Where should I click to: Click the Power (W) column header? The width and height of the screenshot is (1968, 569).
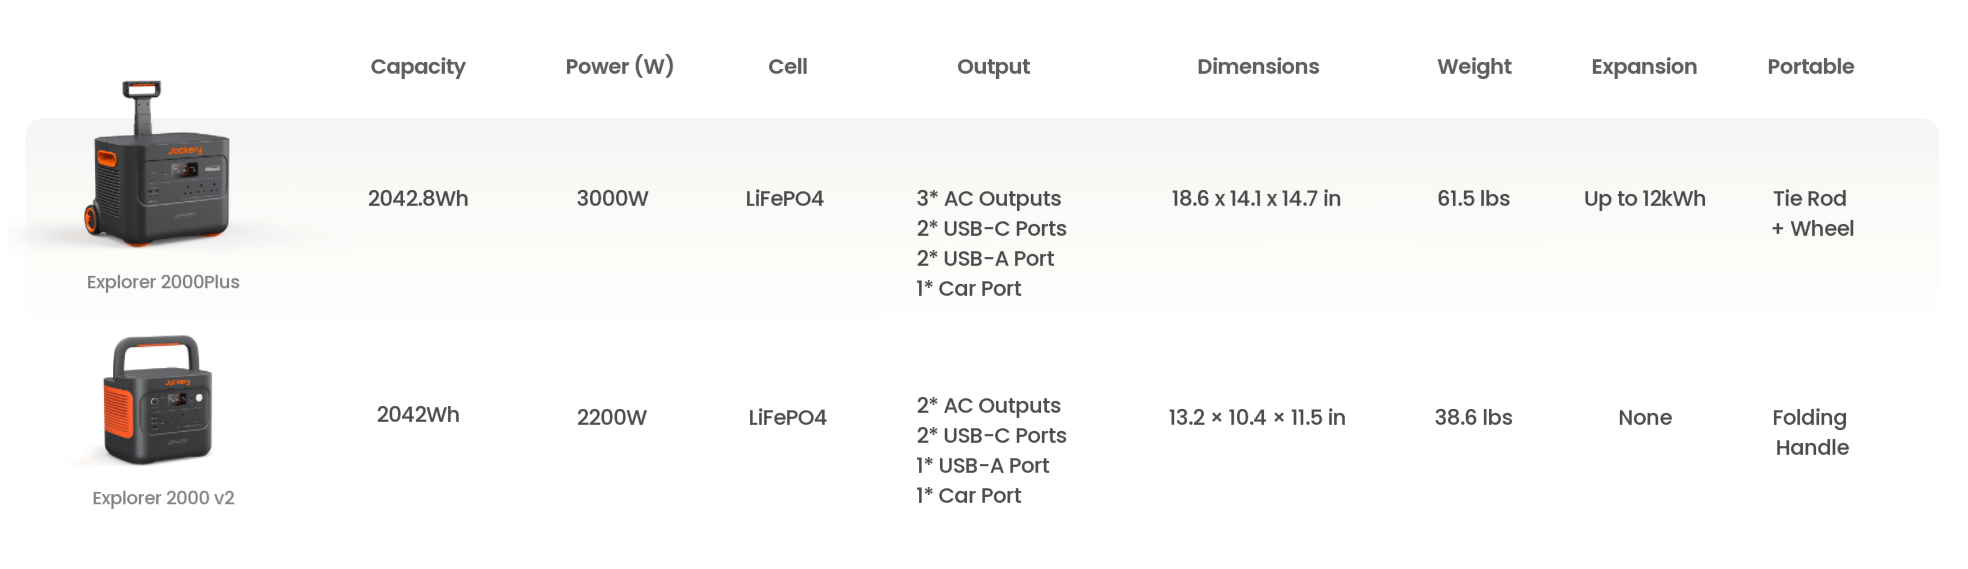pyautogui.click(x=620, y=67)
